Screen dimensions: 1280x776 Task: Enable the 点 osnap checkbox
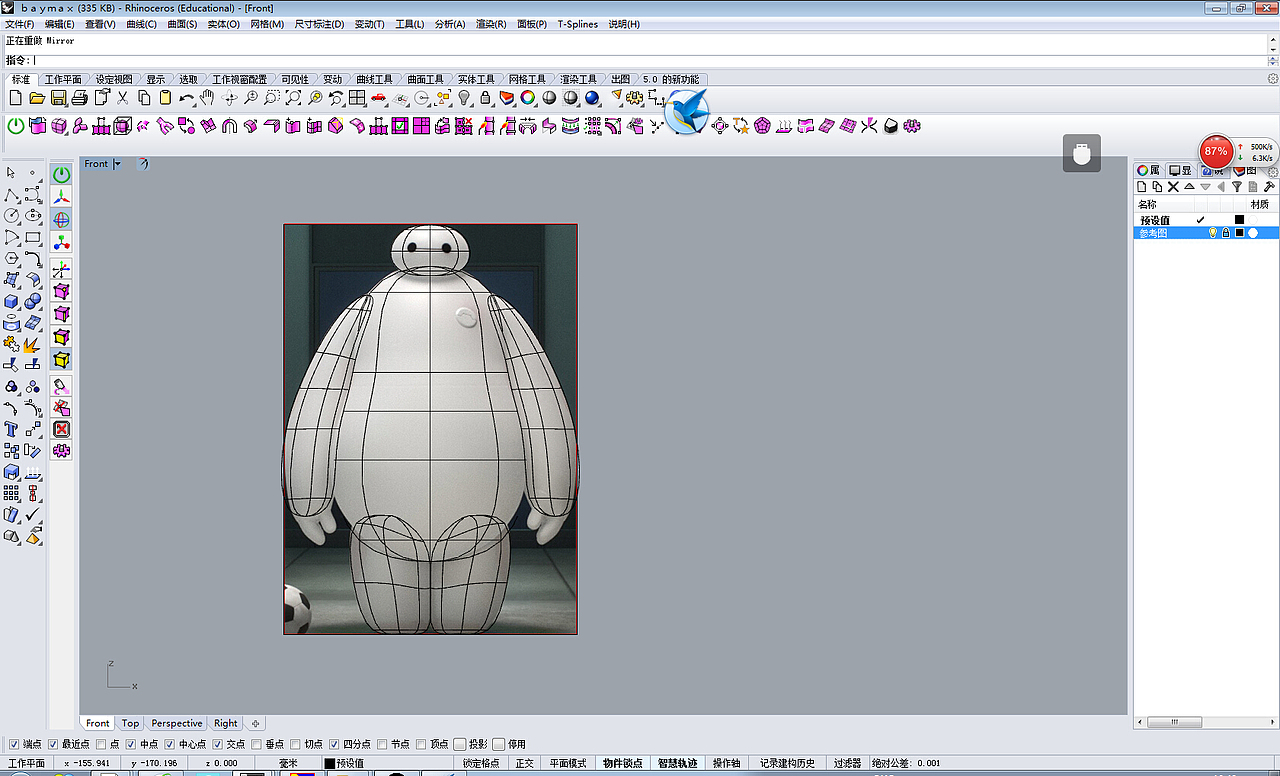coord(101,745)
